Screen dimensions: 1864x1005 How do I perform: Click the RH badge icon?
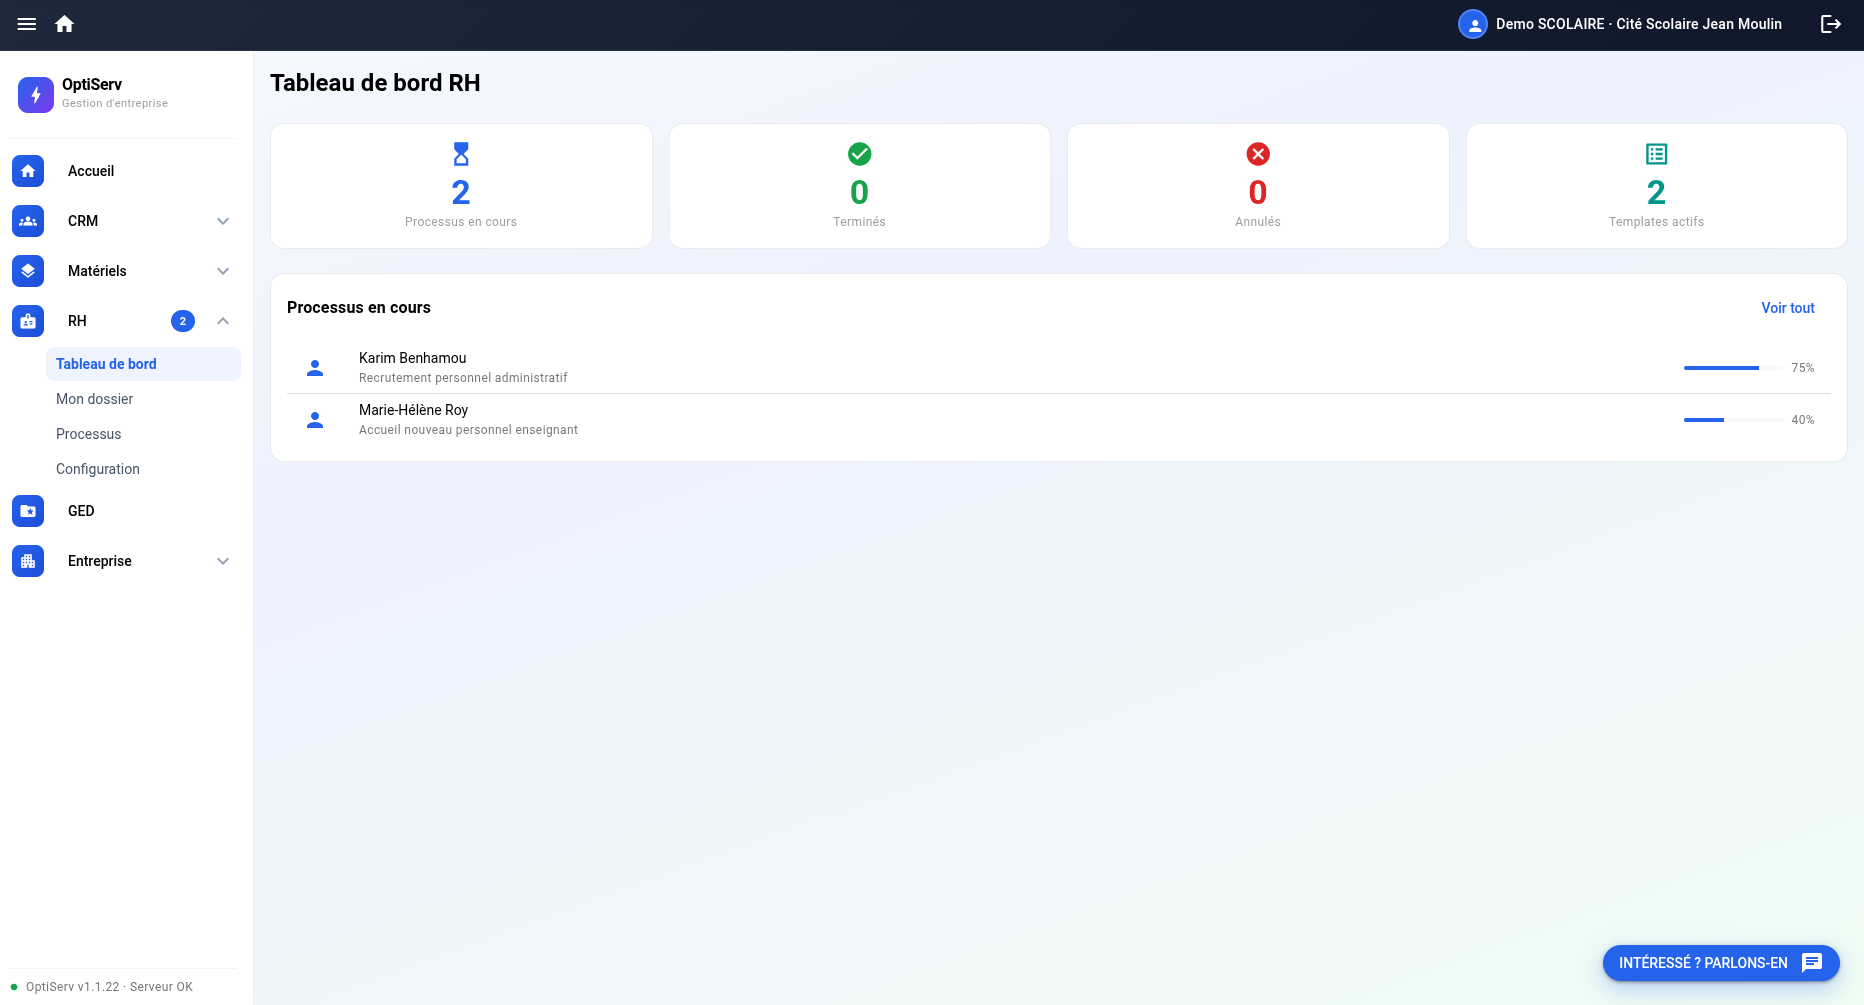point(28,321)
